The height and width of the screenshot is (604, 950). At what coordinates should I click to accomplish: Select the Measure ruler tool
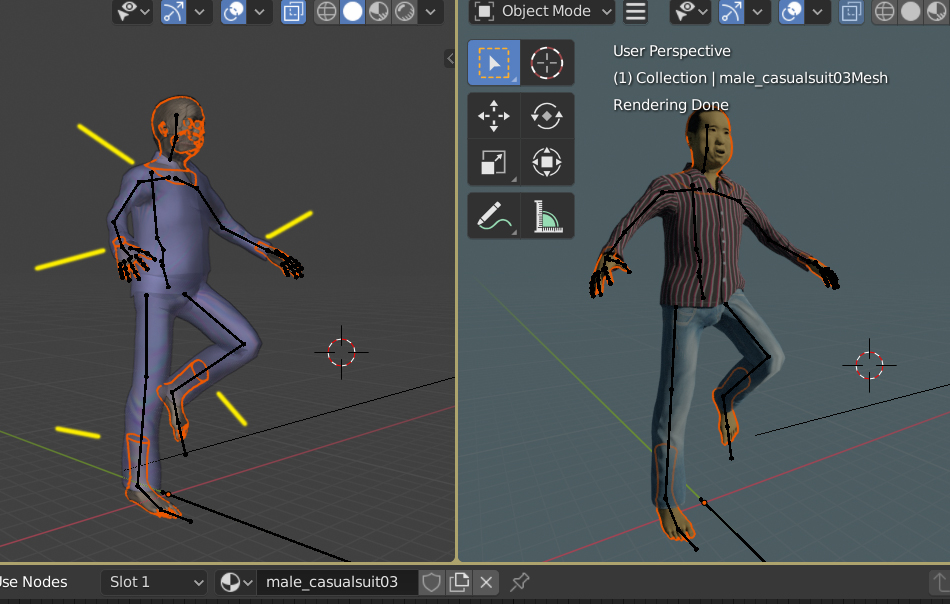click(x=547, y=215)
